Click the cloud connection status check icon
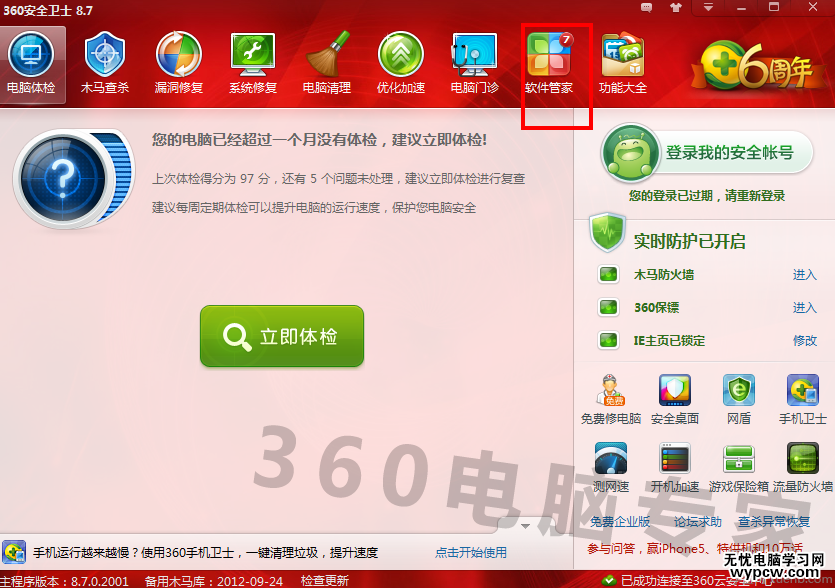Image resolution: width=835 pixels, height=588 pixels. [609, 580]
